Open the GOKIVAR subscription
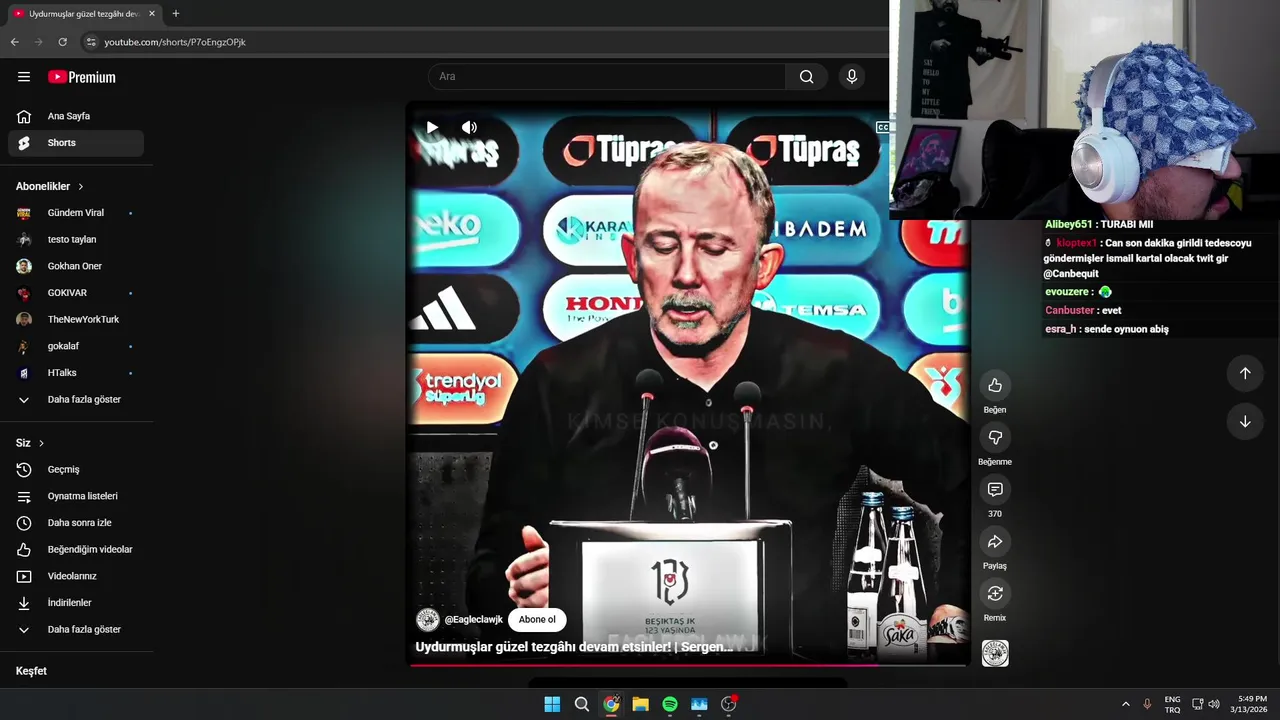 coord(76,293)
